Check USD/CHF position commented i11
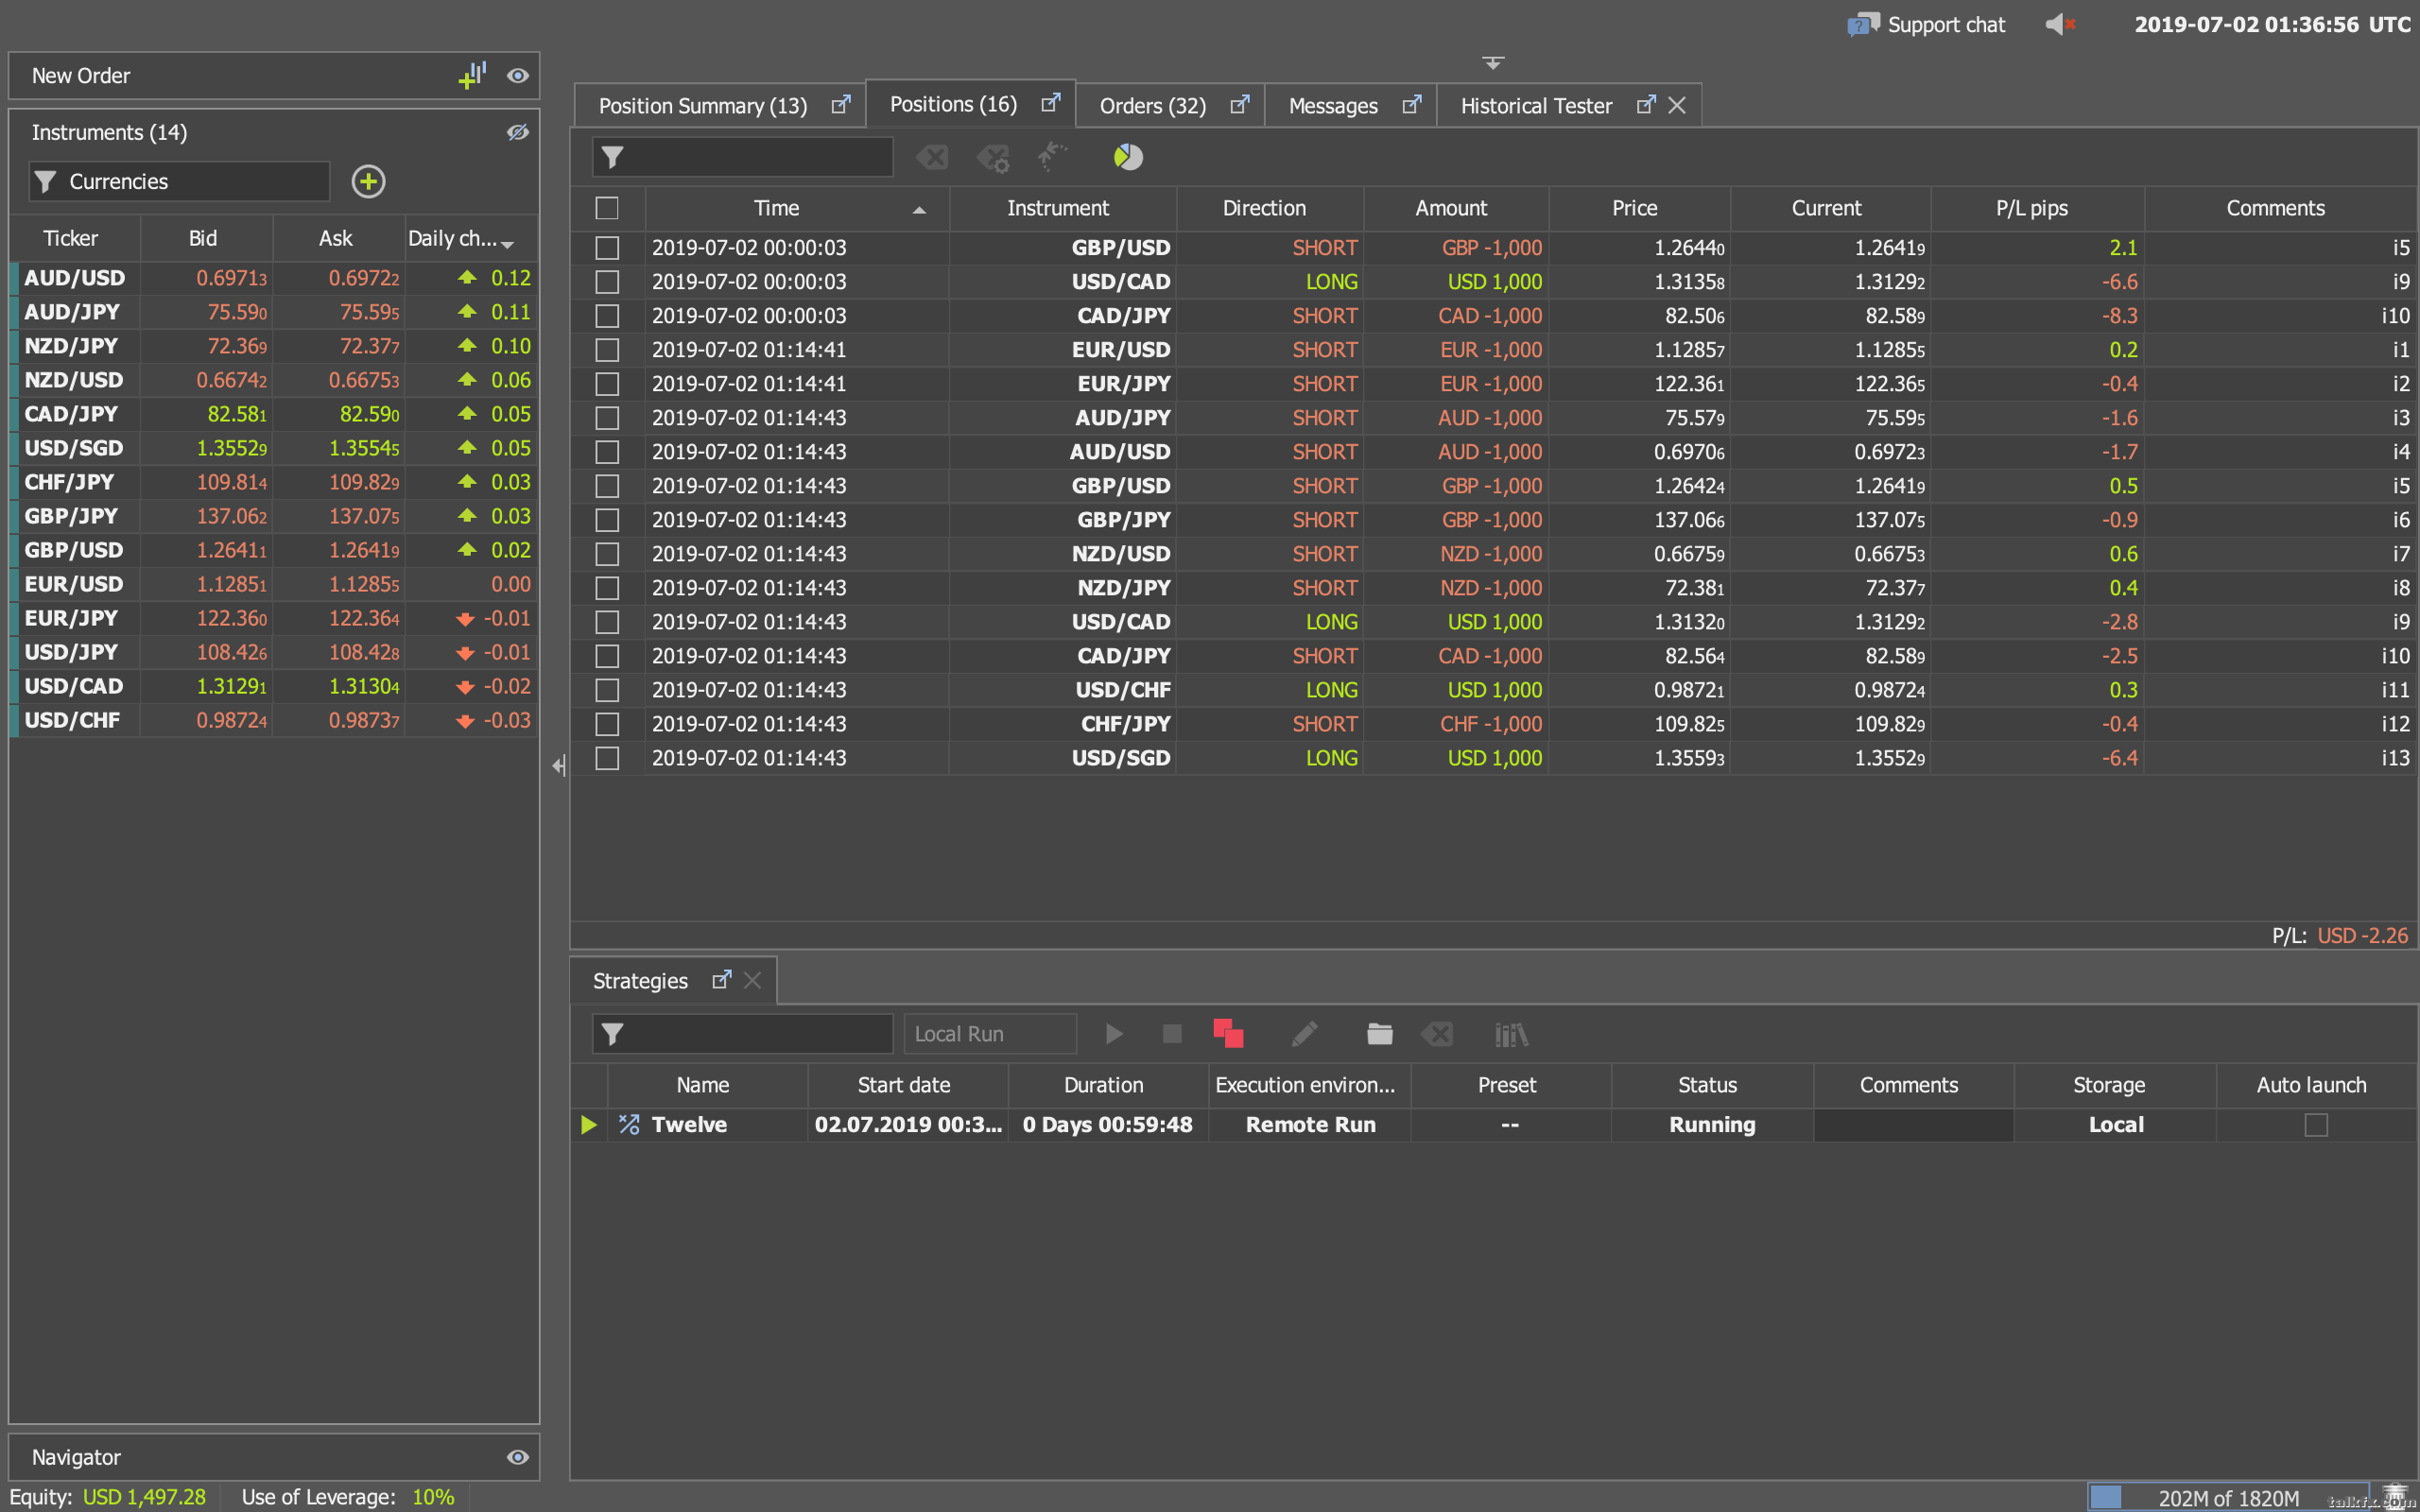 point(606,690)
